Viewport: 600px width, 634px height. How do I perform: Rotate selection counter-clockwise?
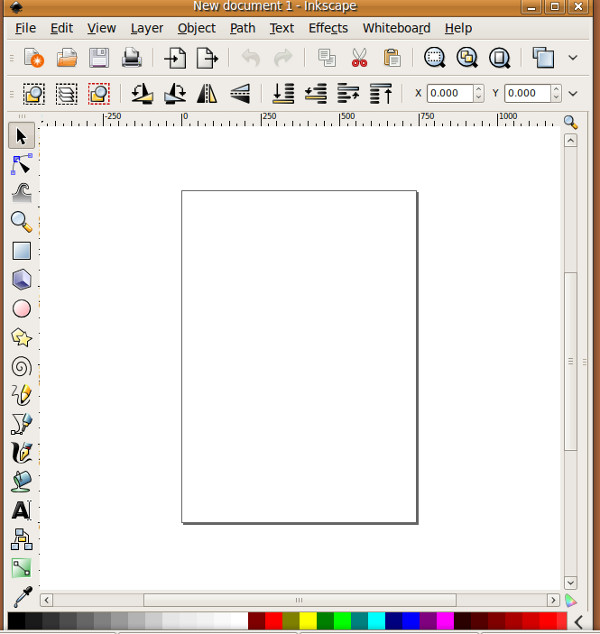[x=142, y=94]
